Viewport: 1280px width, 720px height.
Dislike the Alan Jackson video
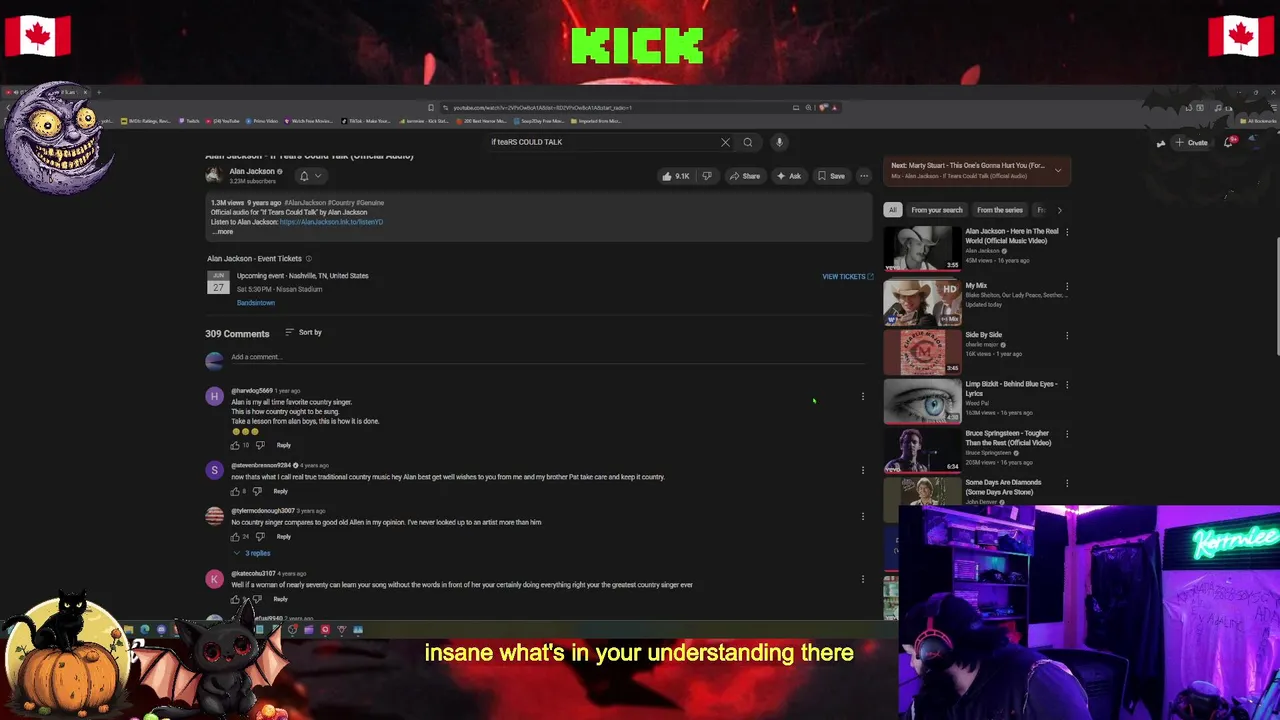pos(706,176)
